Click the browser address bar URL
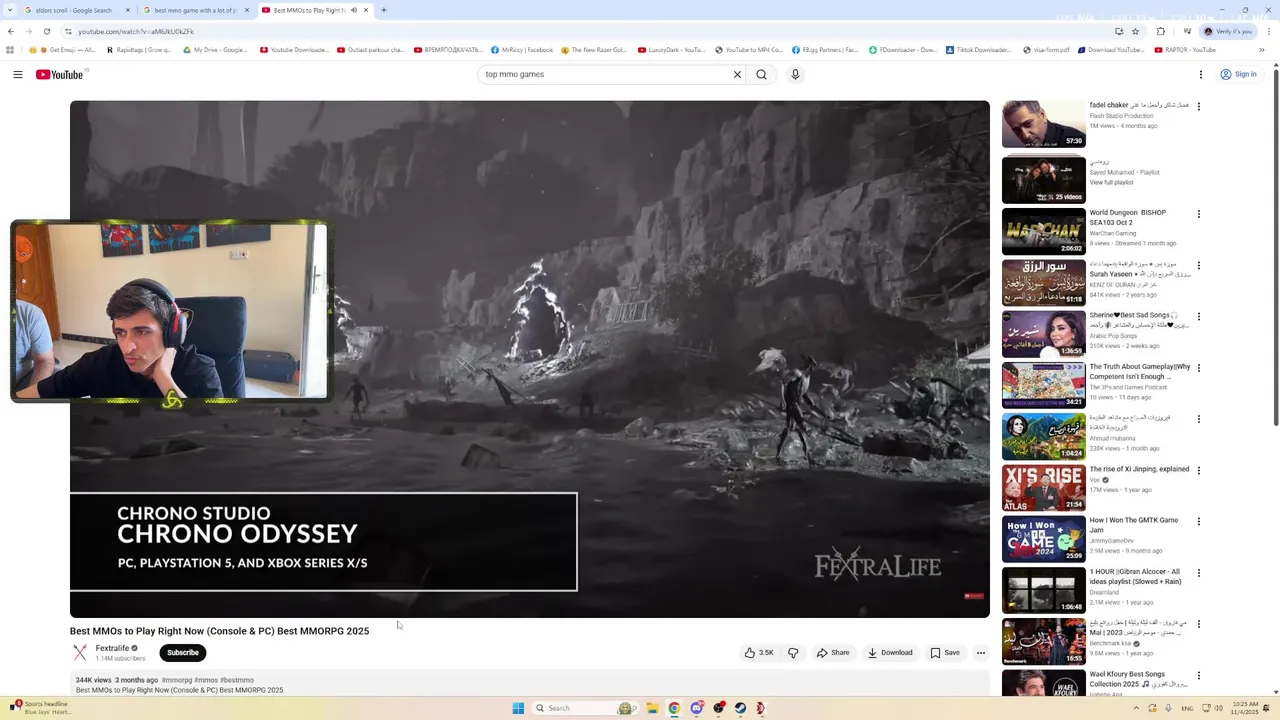1280x720 pixels. click(136, 31)
